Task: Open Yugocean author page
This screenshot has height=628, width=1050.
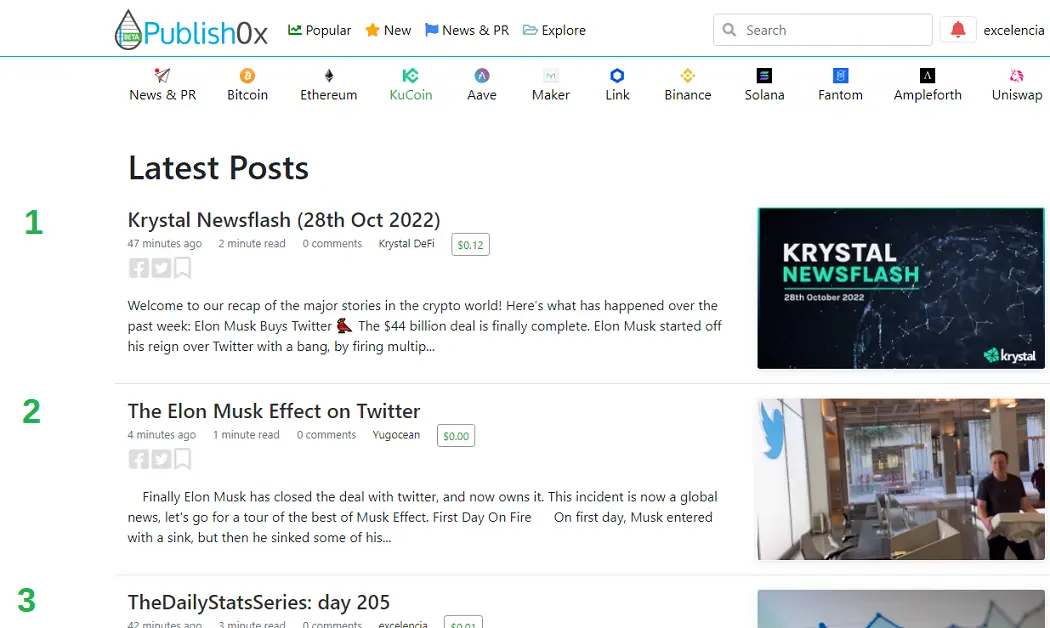Action: pos(396,435)
